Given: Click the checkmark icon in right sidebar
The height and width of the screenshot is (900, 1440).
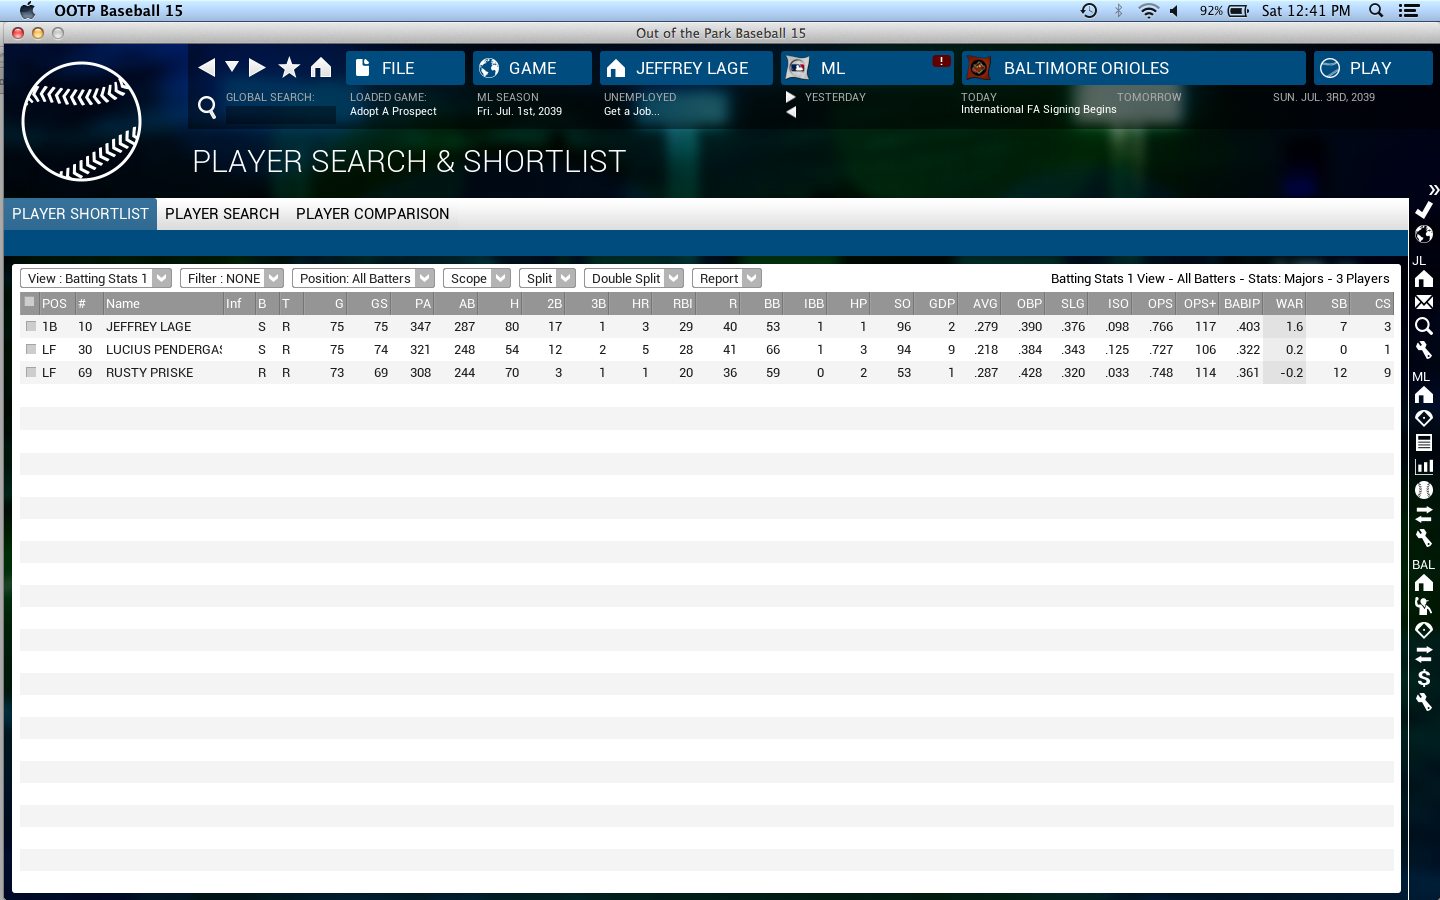Looking at the screenshot, I should coord(1424,210).
